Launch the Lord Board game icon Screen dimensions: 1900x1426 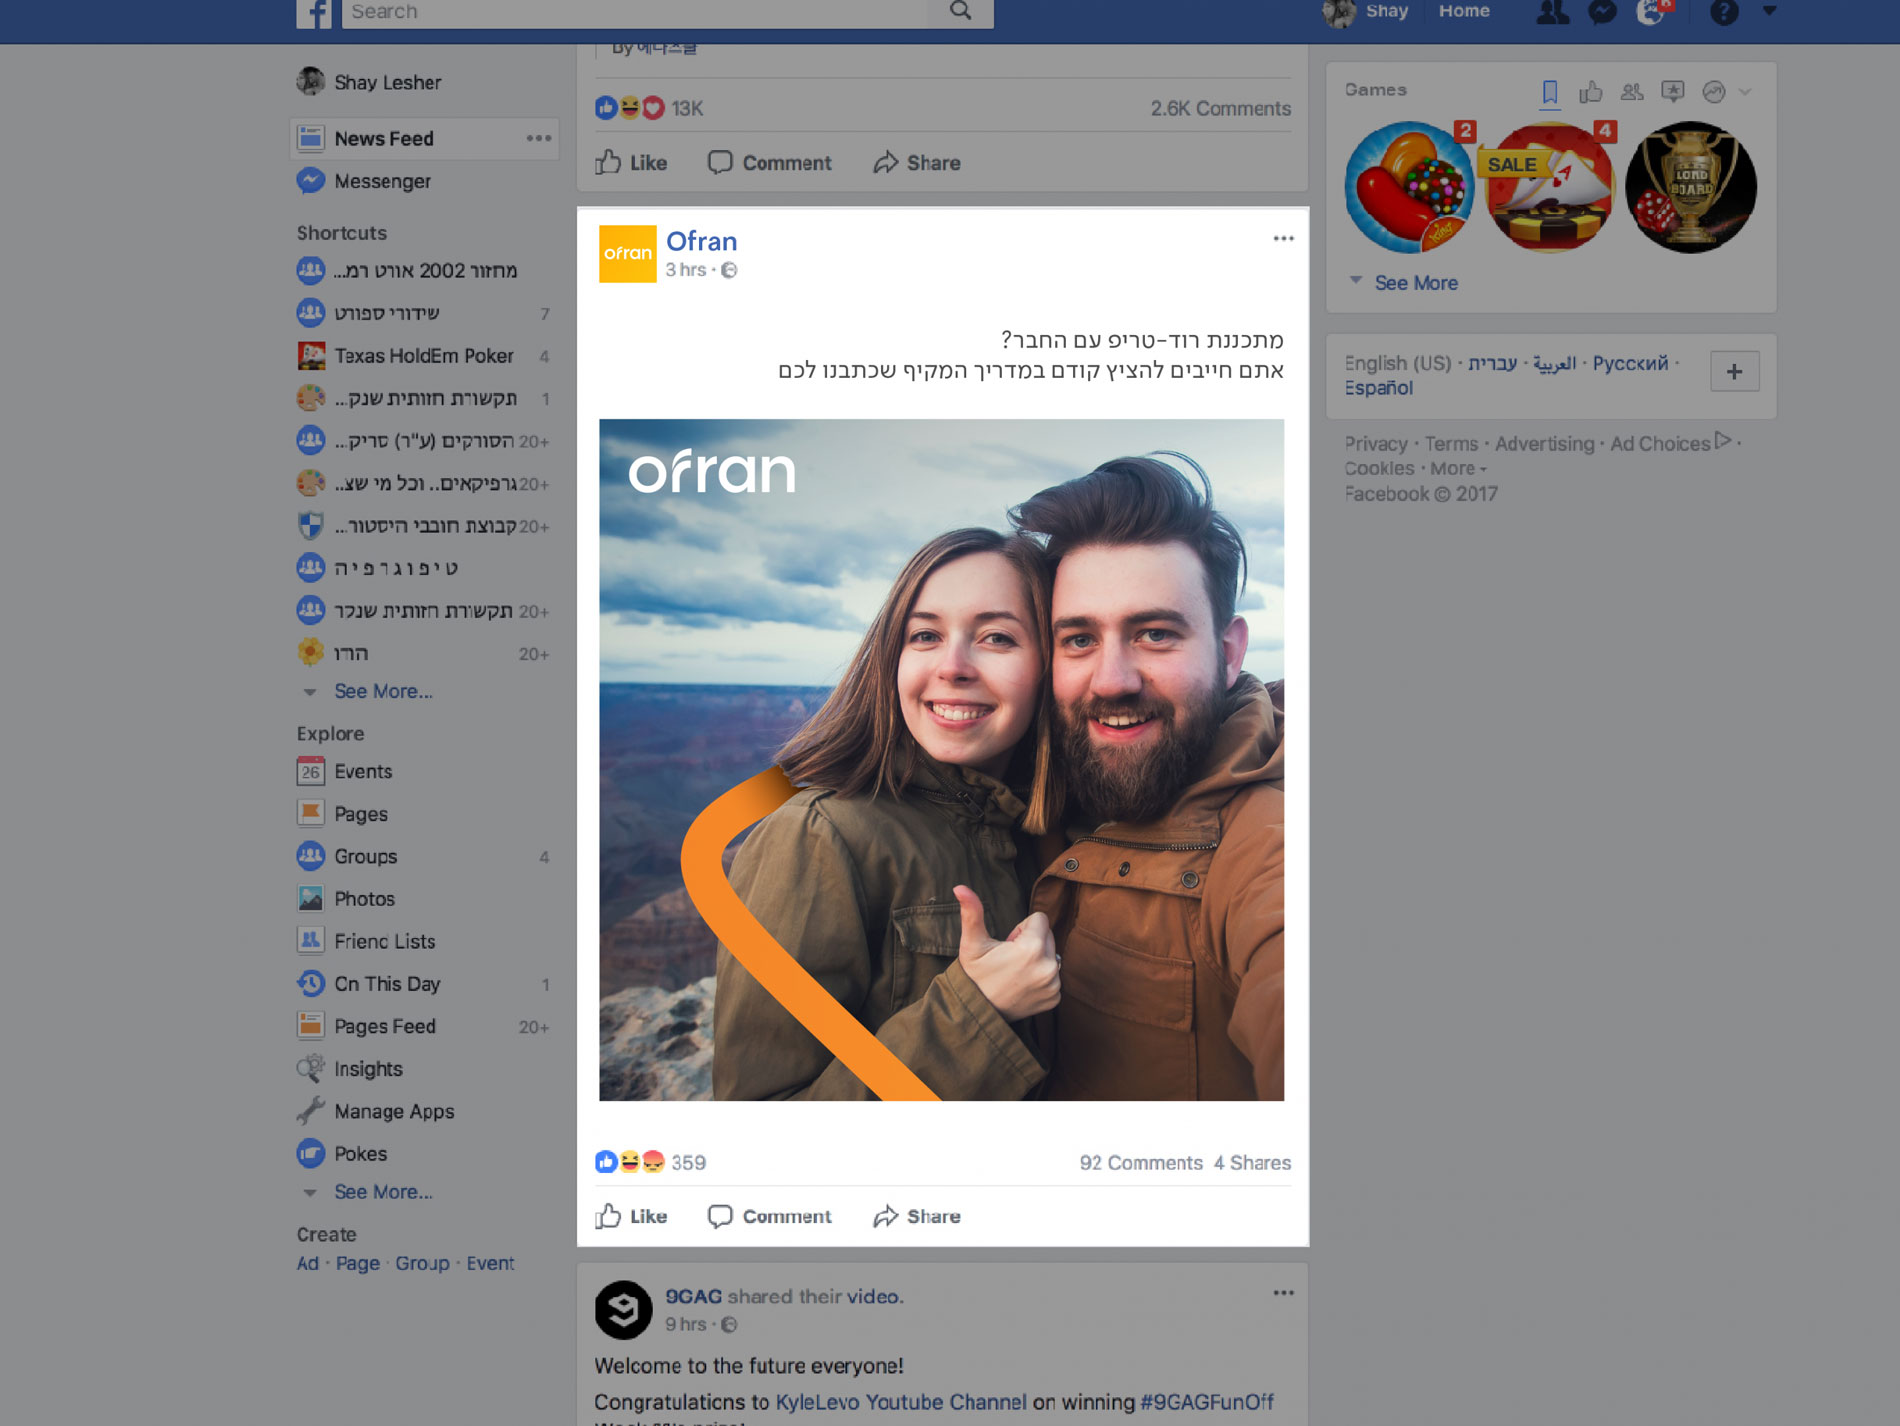pyautogui.click(x=1690, y=187)
